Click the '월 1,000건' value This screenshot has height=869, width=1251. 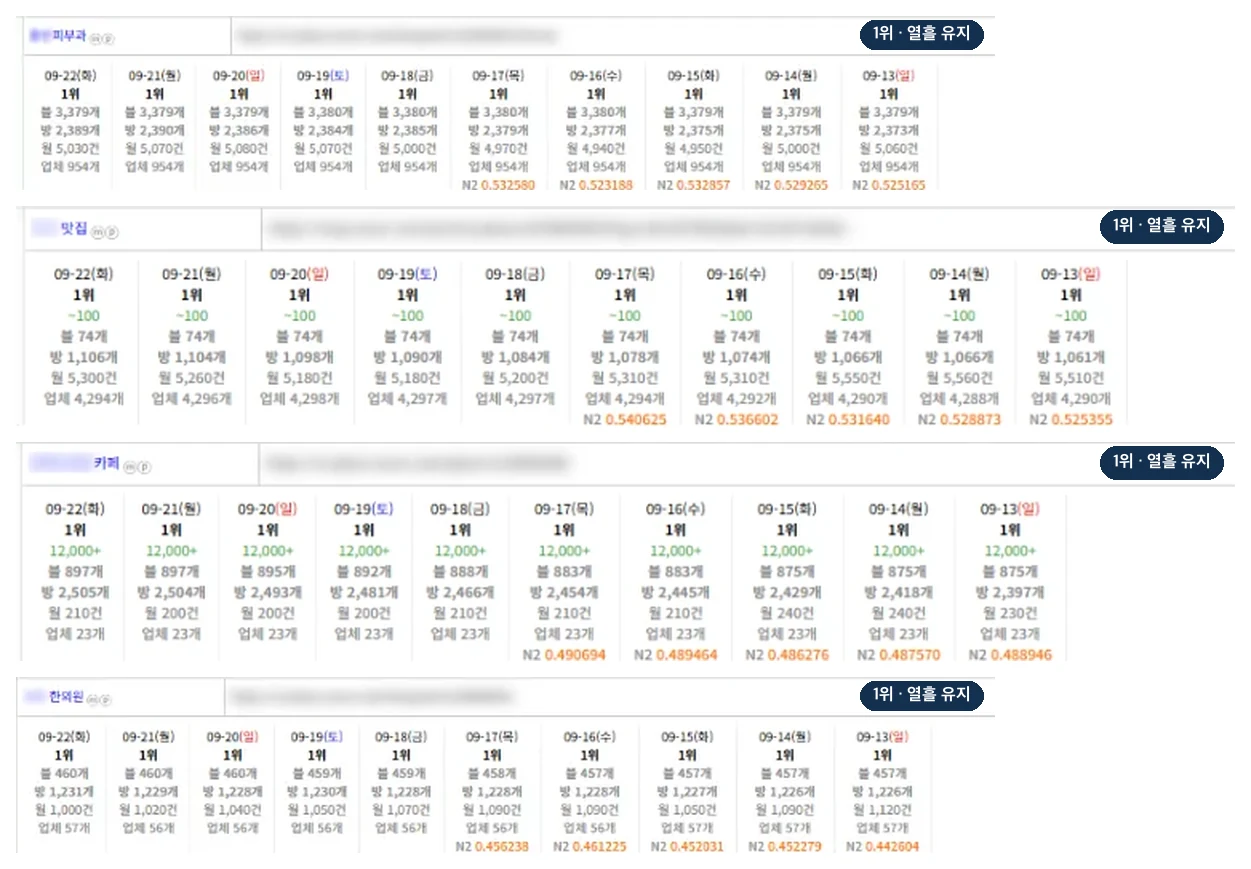point(64,810)
